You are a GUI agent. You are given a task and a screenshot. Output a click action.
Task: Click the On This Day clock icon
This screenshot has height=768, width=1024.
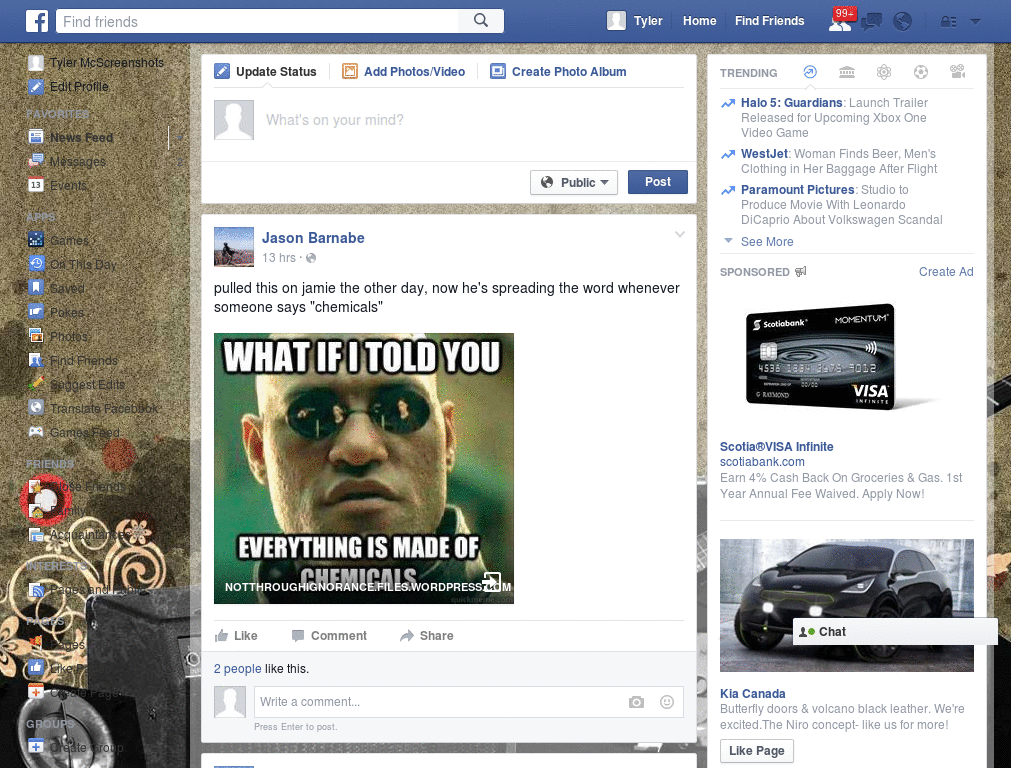point(36,264)
